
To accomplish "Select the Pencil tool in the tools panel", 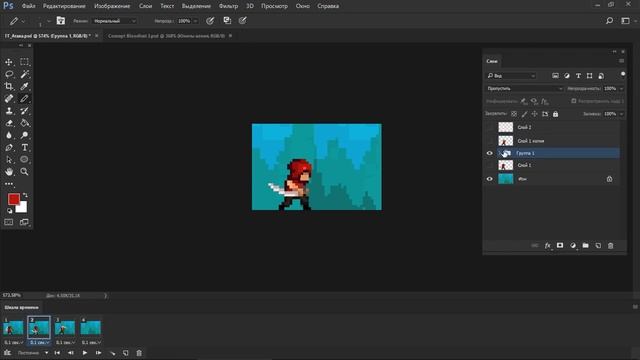I will pyautogui.click(x=24, y=99).
